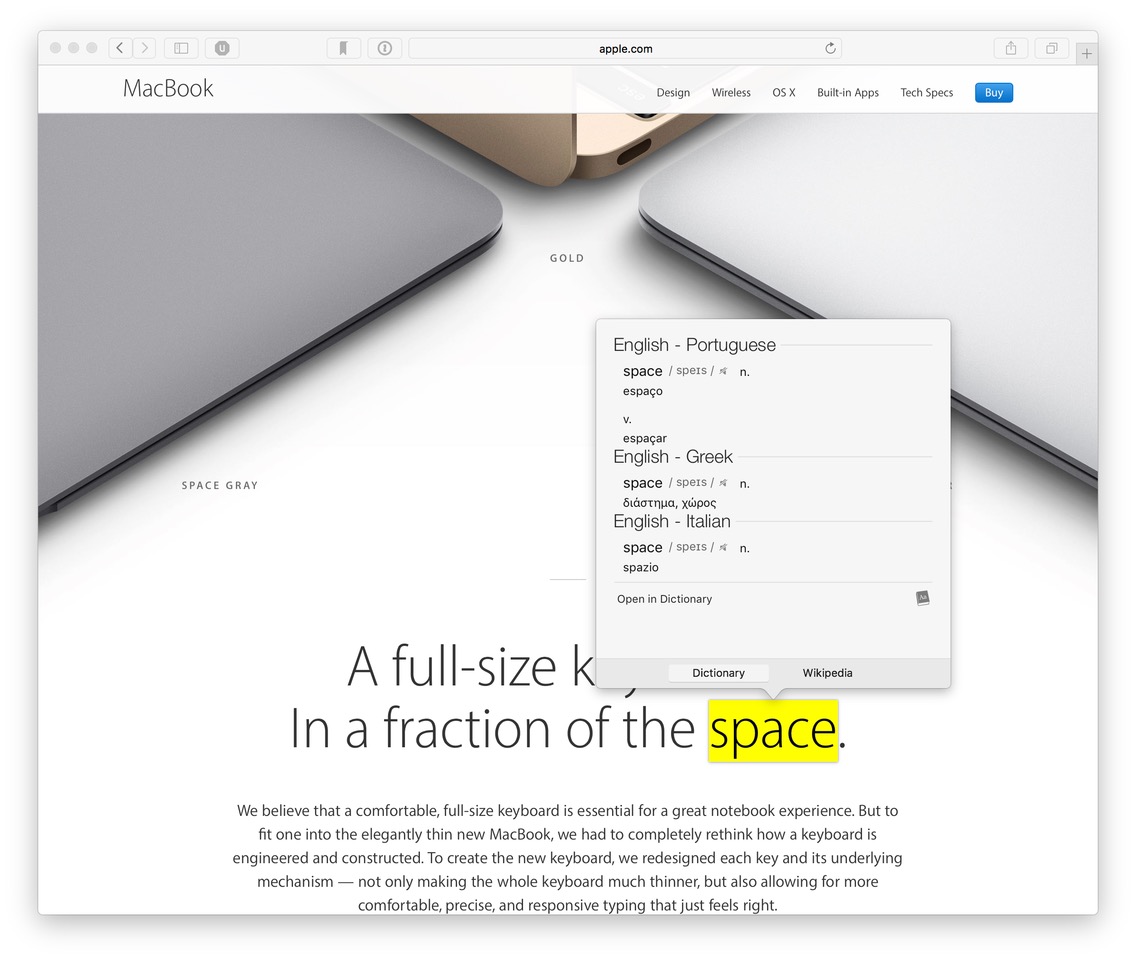
Task: Click the bookmark ribbon toolbar icon
Action: (x=343, y=48)
